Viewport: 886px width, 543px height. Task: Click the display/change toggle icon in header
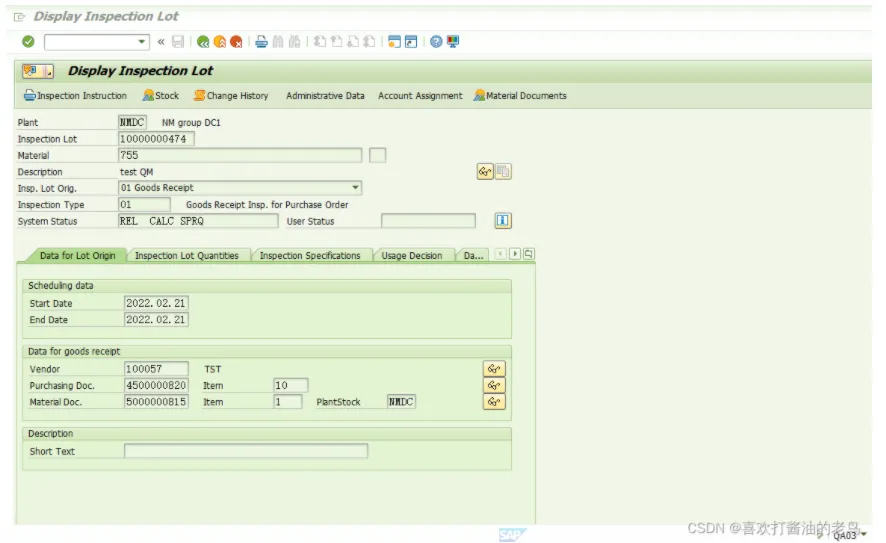pos(38,71)
